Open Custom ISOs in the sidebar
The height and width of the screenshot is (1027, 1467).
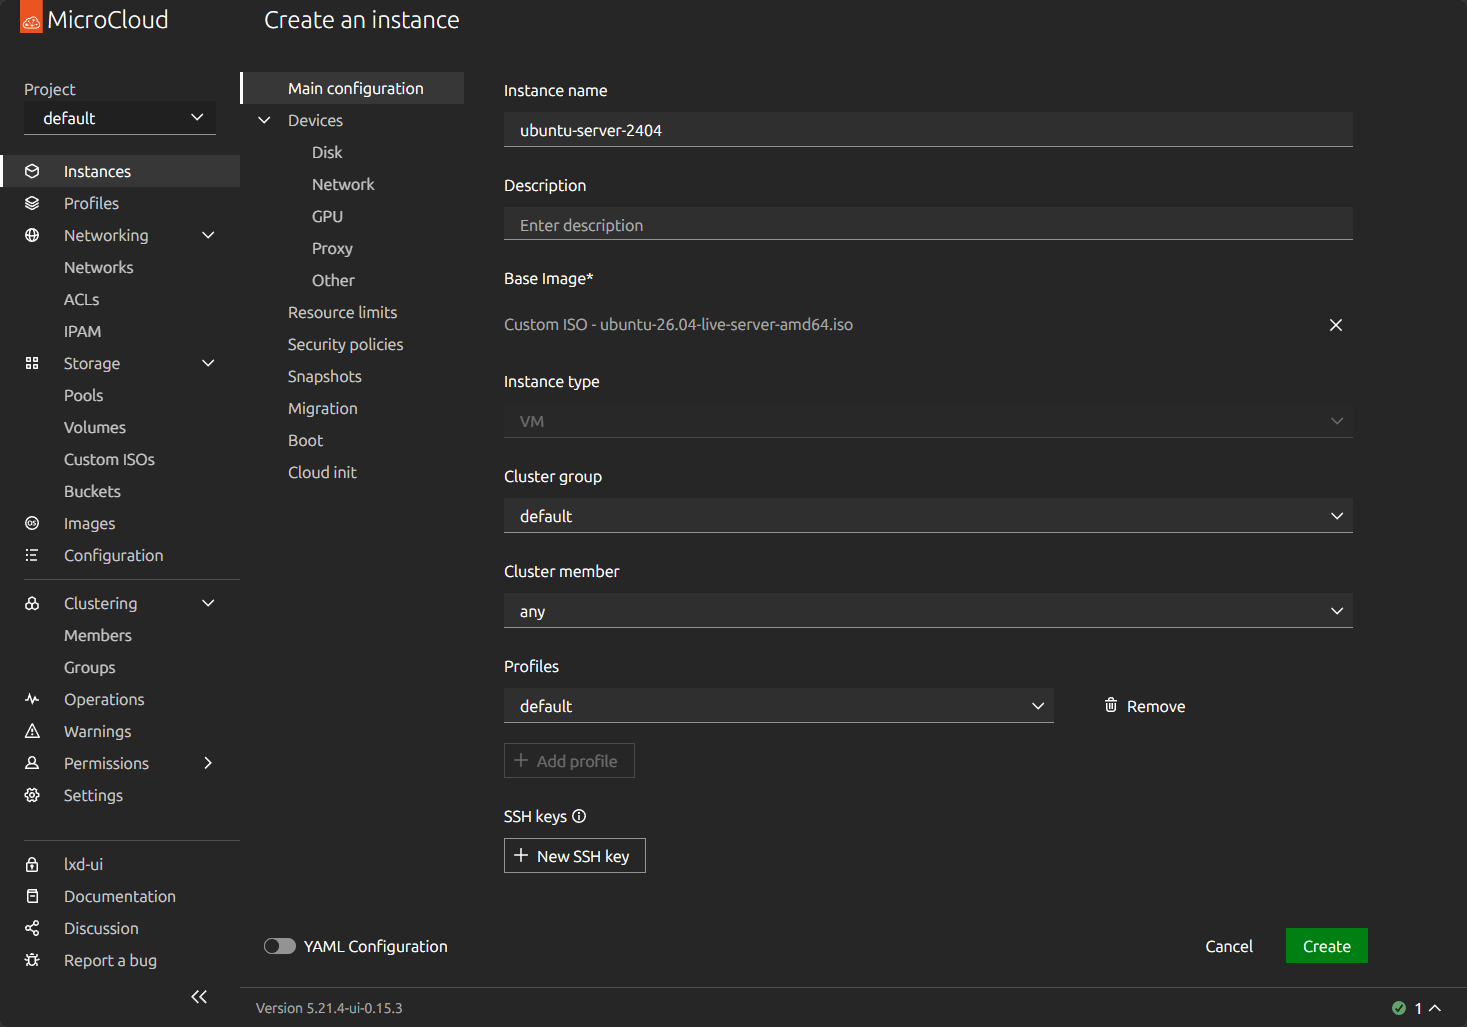[109, 459]
